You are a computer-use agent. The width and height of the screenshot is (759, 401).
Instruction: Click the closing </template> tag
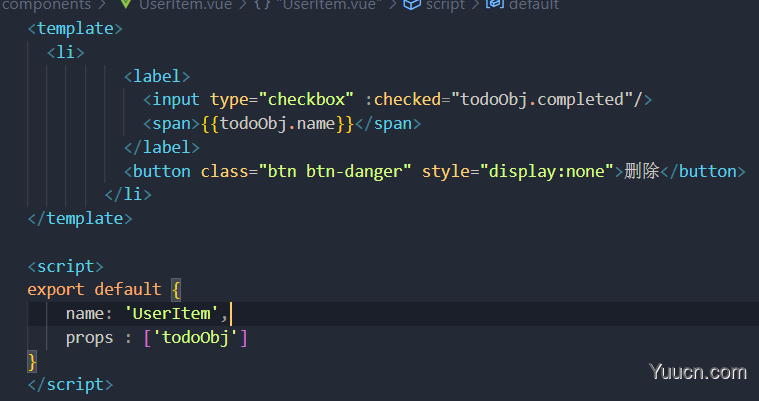point(80,218)
